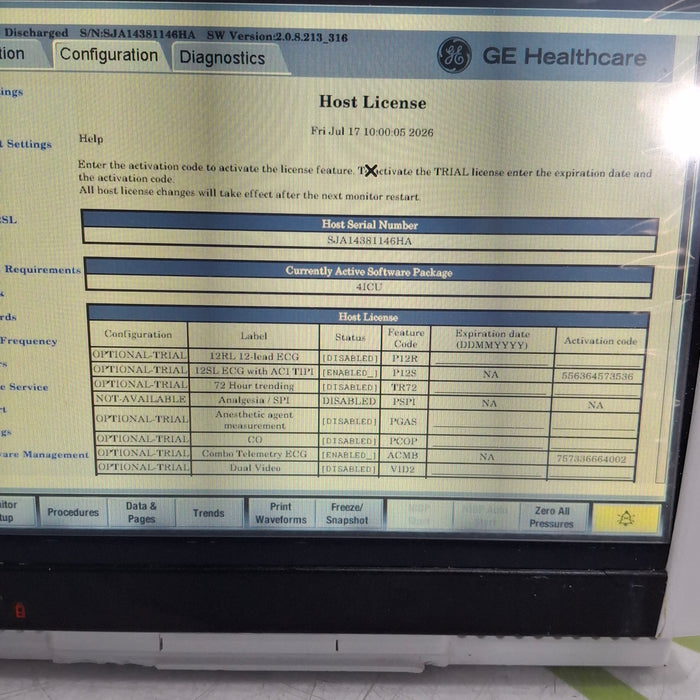The width and height of the screenshot is (700, 700).
Task: Click Zero All Pressures button
Action: click(552, 517)
